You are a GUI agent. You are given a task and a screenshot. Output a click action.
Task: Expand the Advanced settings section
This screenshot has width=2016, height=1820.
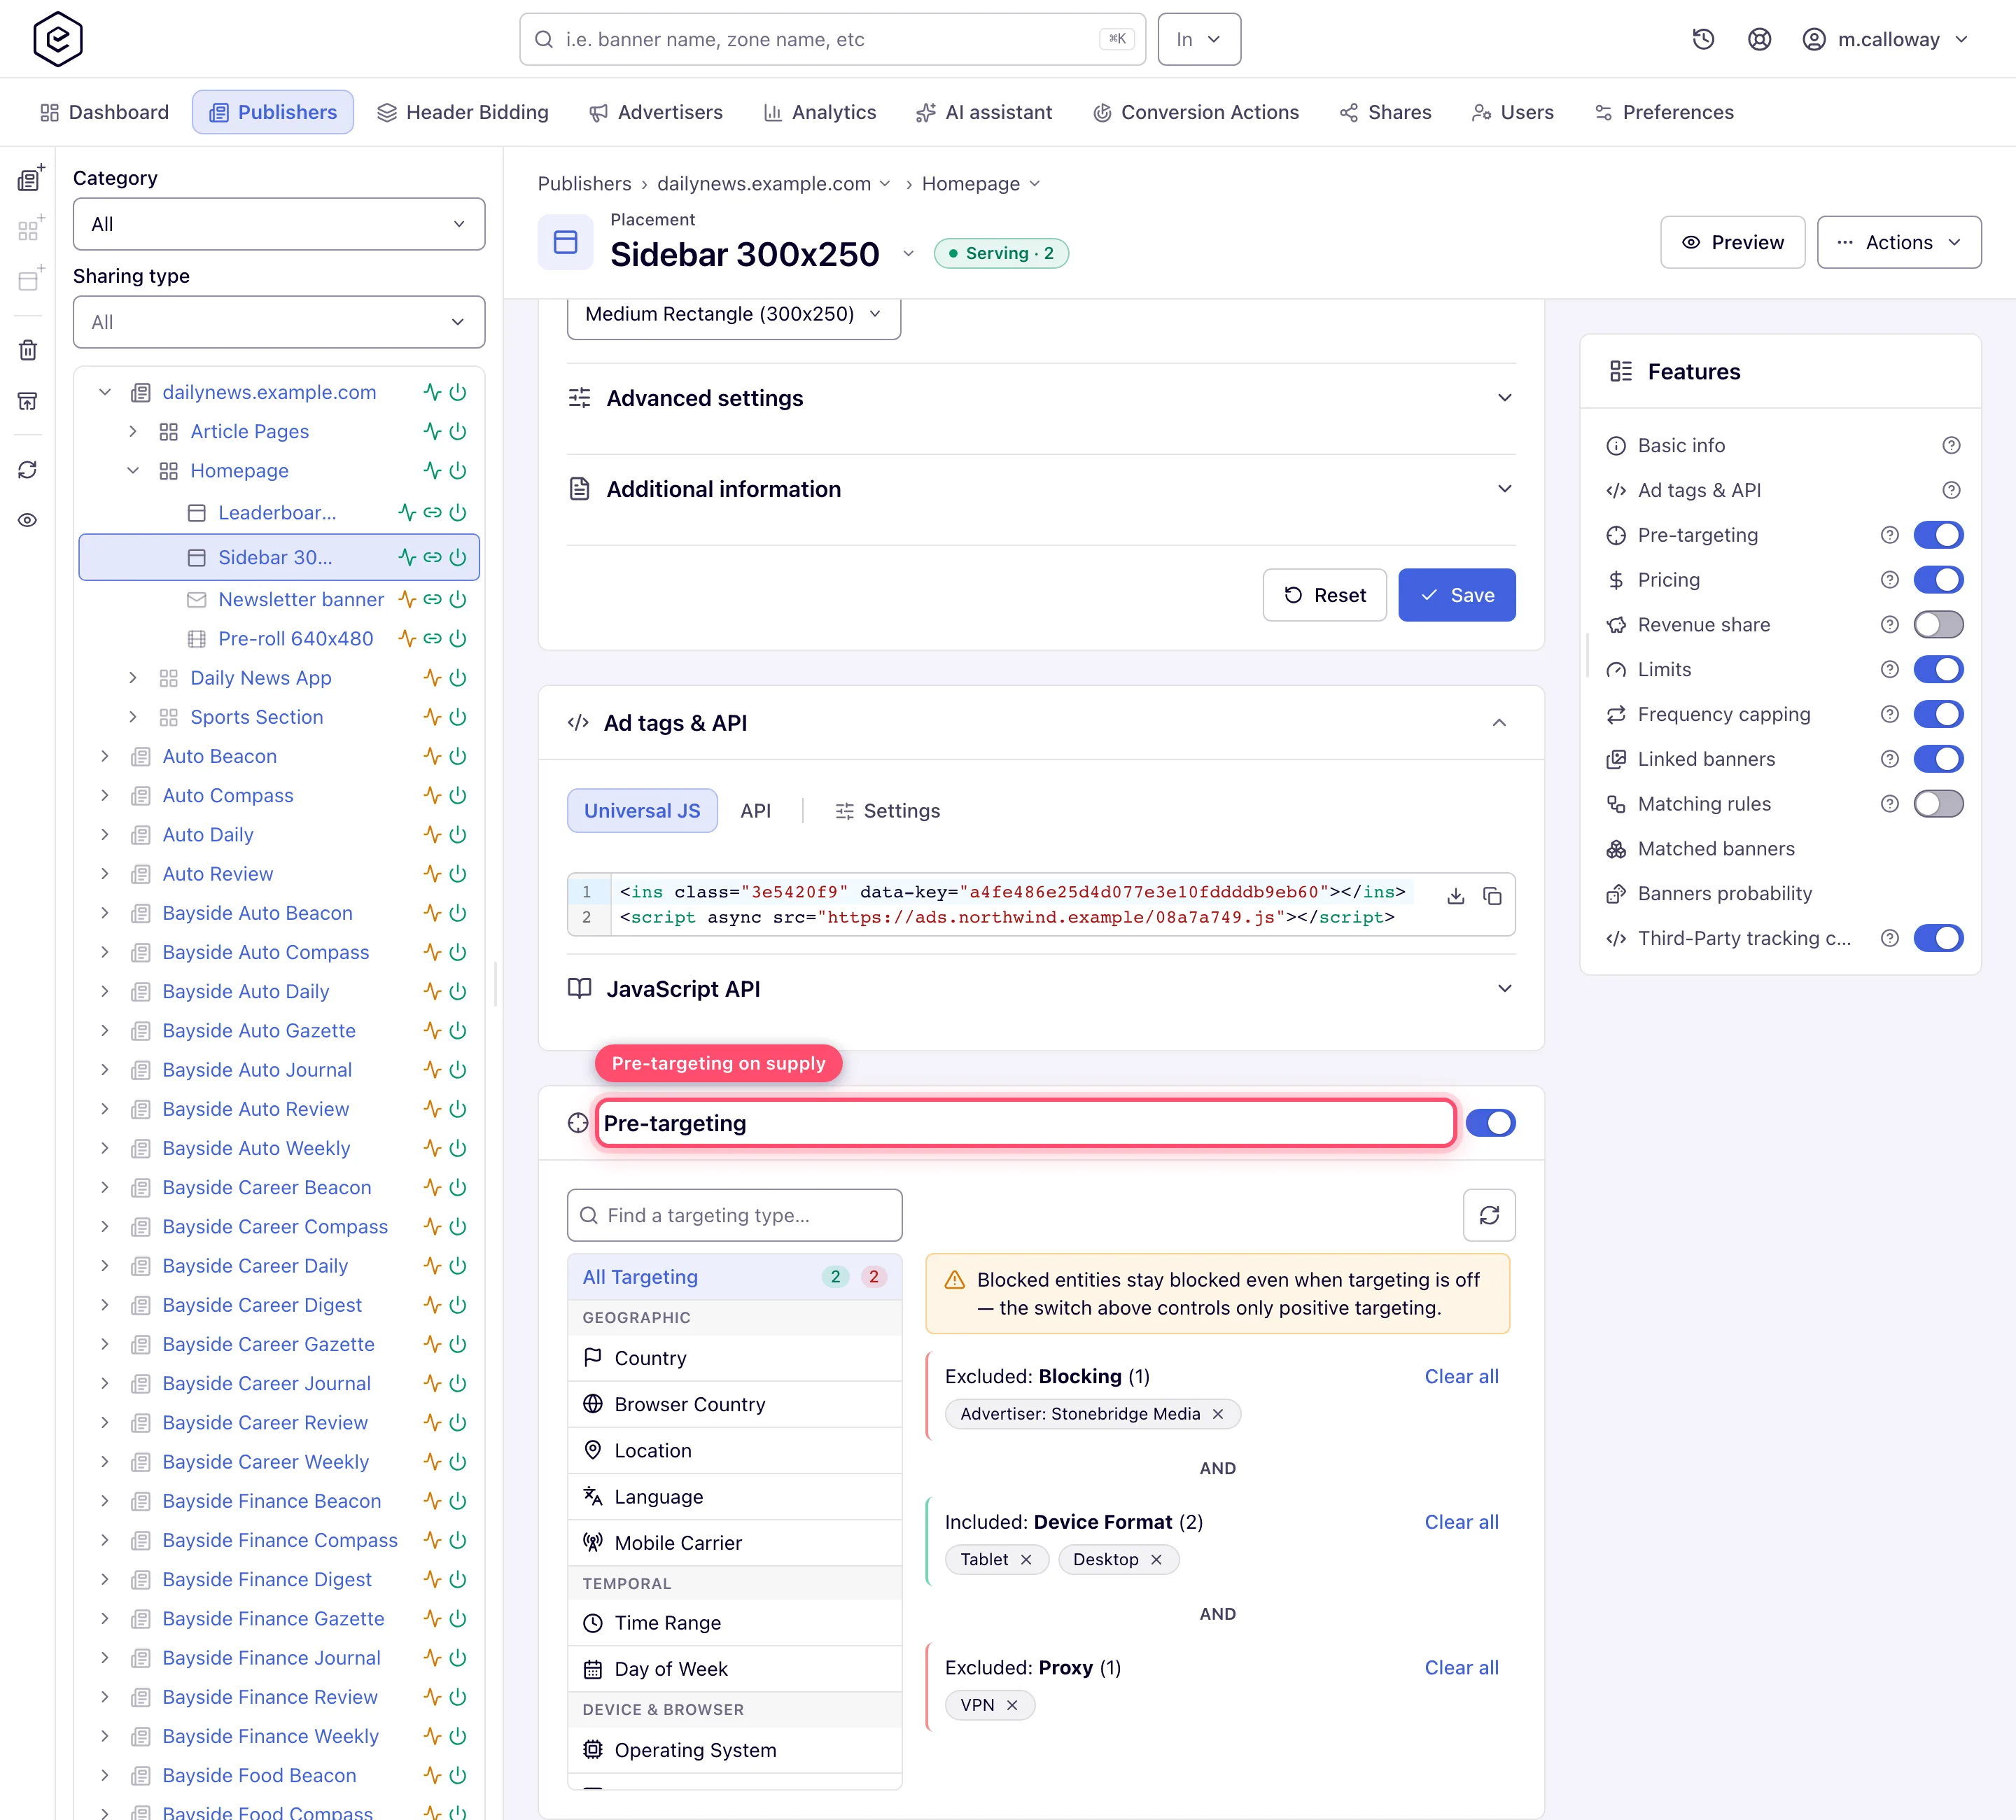point(1041,398)
